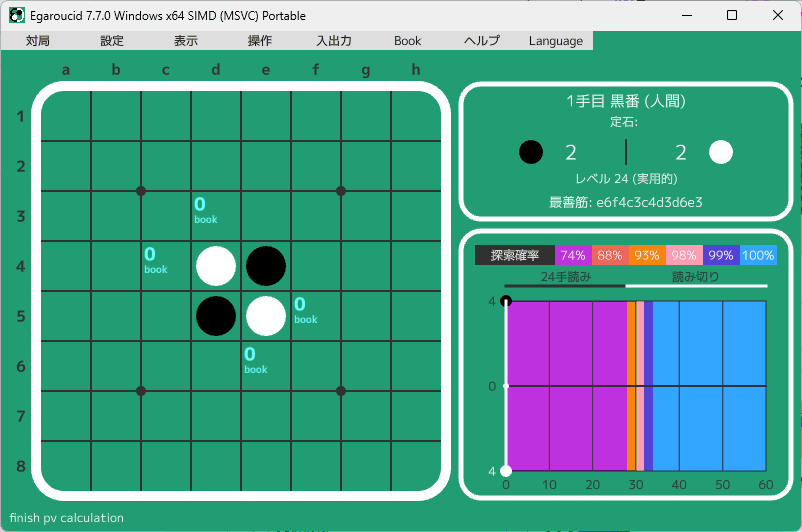
Task: Click the white disc on d4
Action: coord(216,265)
